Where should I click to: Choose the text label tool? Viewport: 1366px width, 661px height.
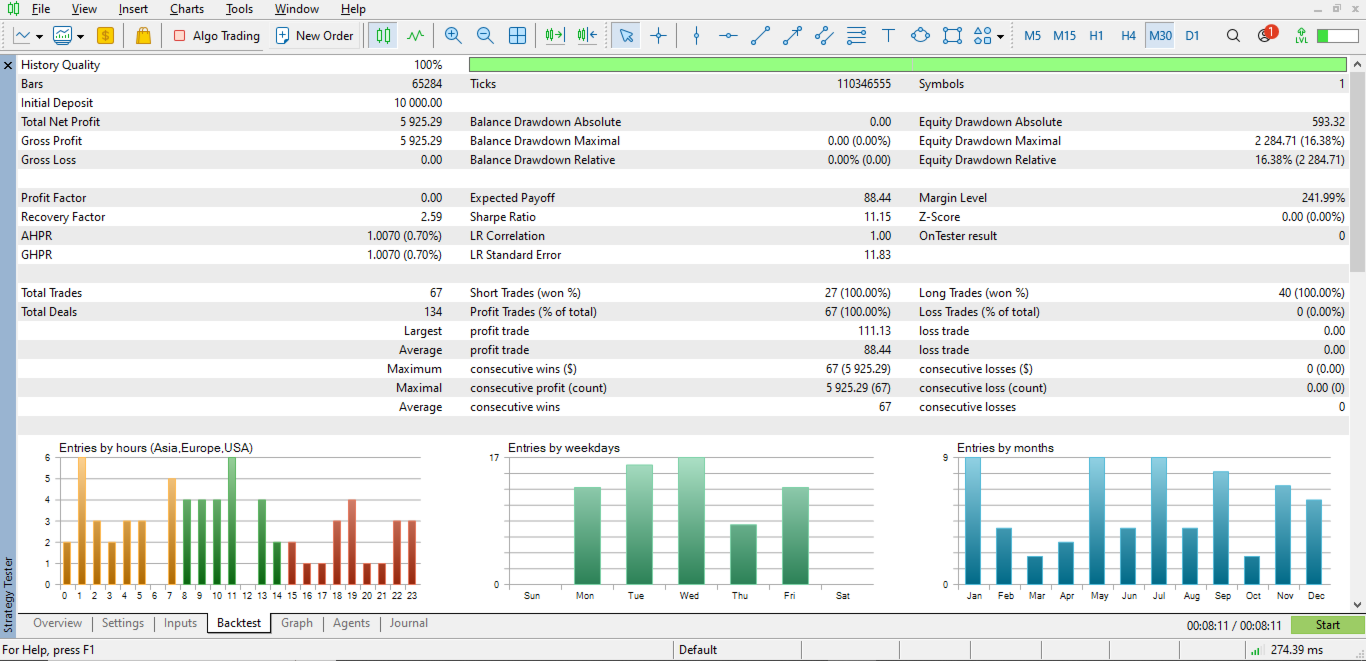[888, 36]
